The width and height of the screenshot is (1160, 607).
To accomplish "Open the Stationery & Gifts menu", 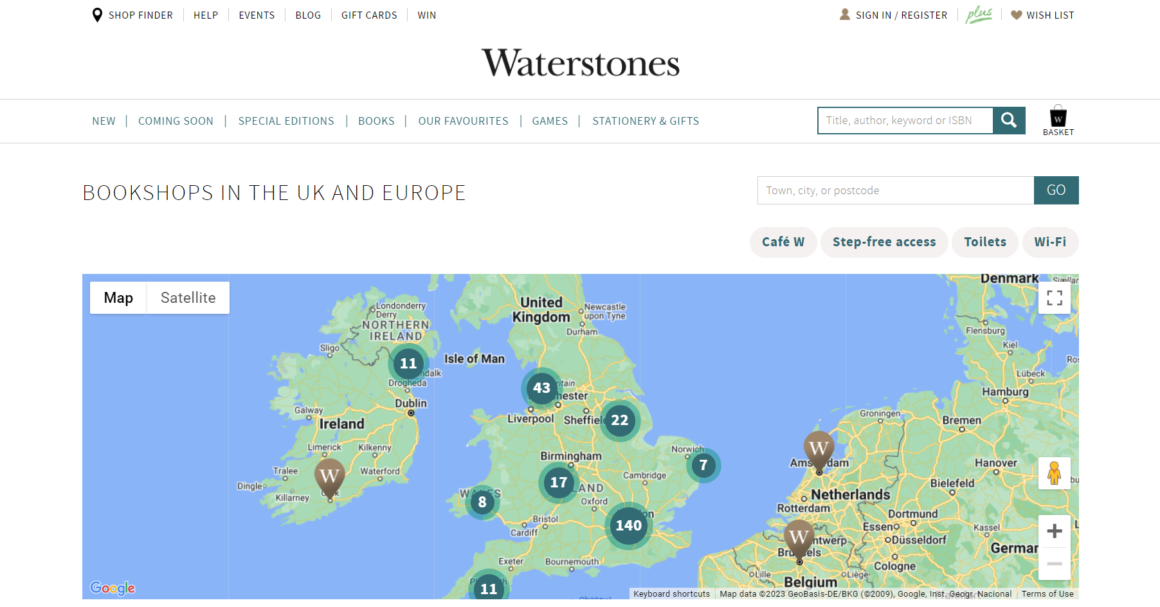I will coord(645,121).
